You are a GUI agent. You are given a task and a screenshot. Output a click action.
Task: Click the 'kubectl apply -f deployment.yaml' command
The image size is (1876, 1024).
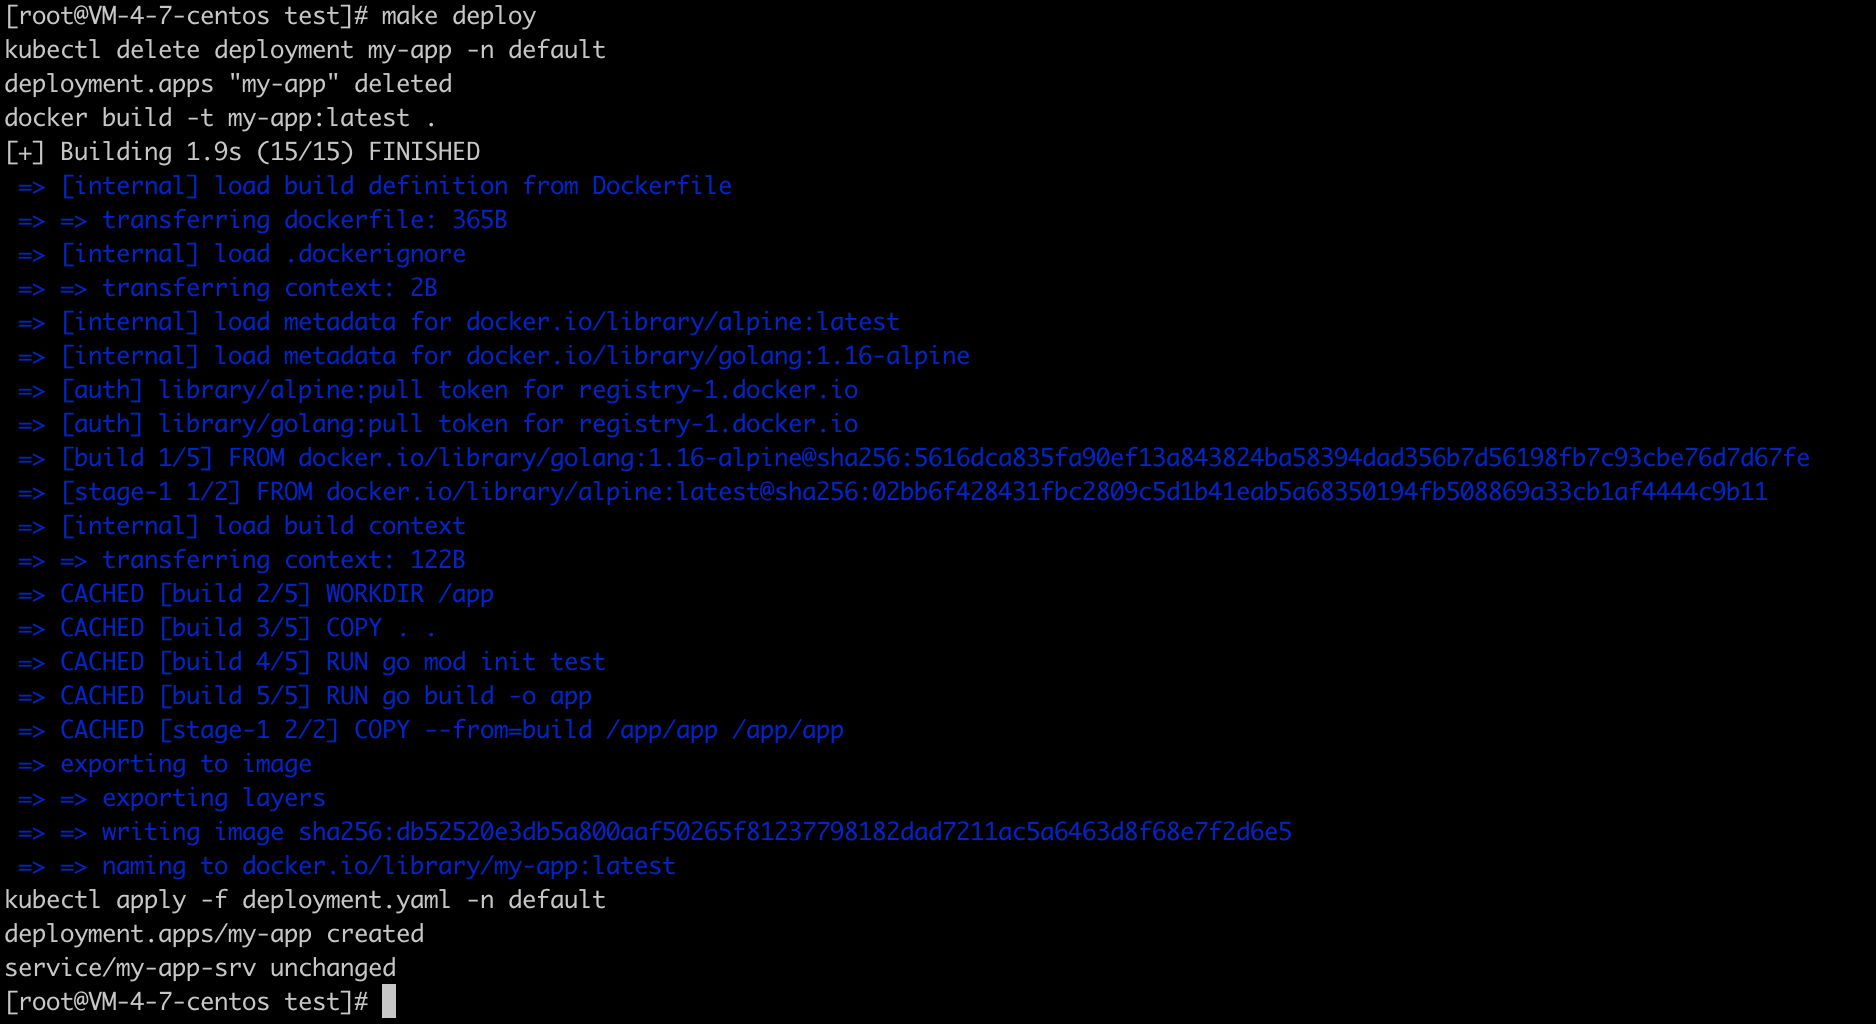305,900
